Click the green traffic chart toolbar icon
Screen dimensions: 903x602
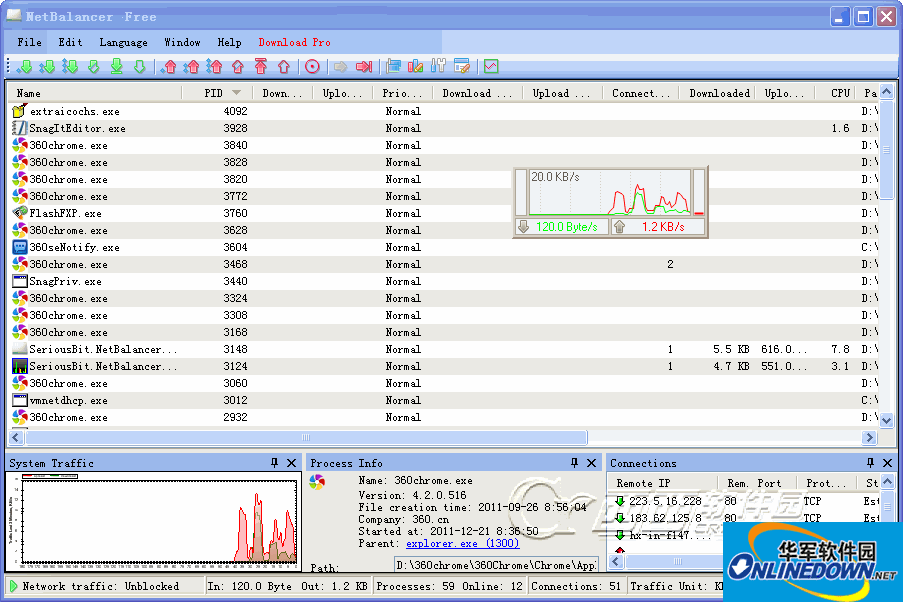[x=491, y=67]
